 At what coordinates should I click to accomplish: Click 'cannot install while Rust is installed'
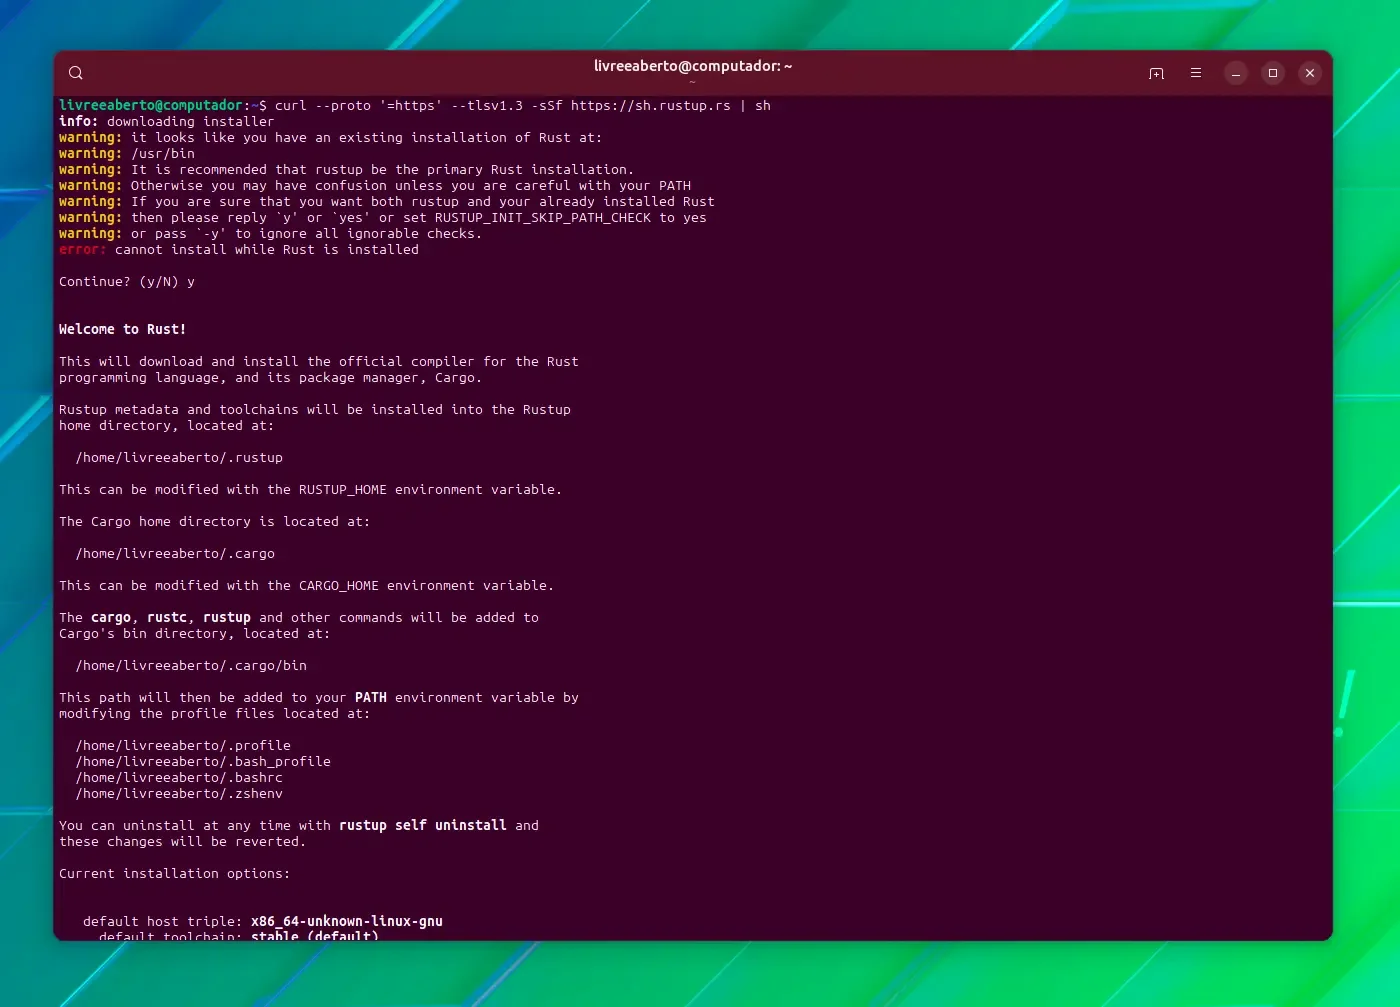click(267, 250)
